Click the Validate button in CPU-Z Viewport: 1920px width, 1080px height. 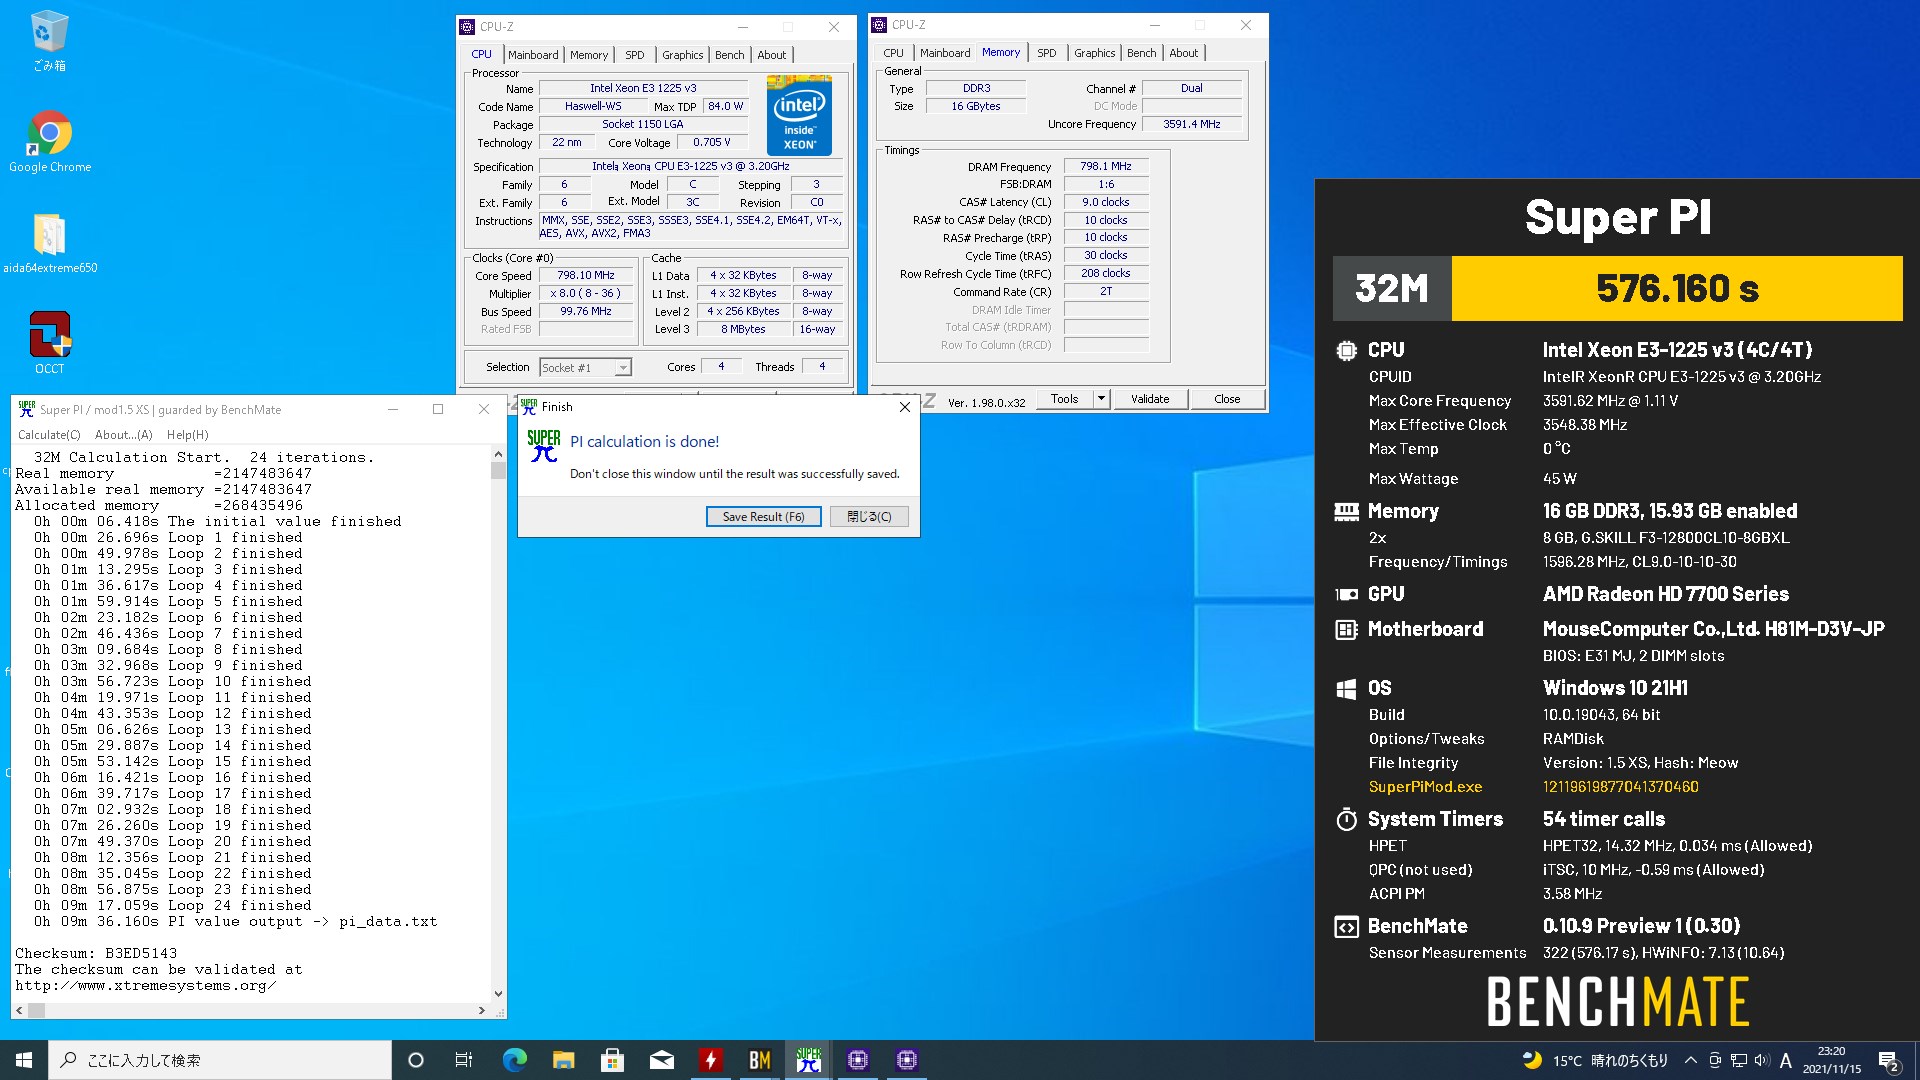(1150, 399)
